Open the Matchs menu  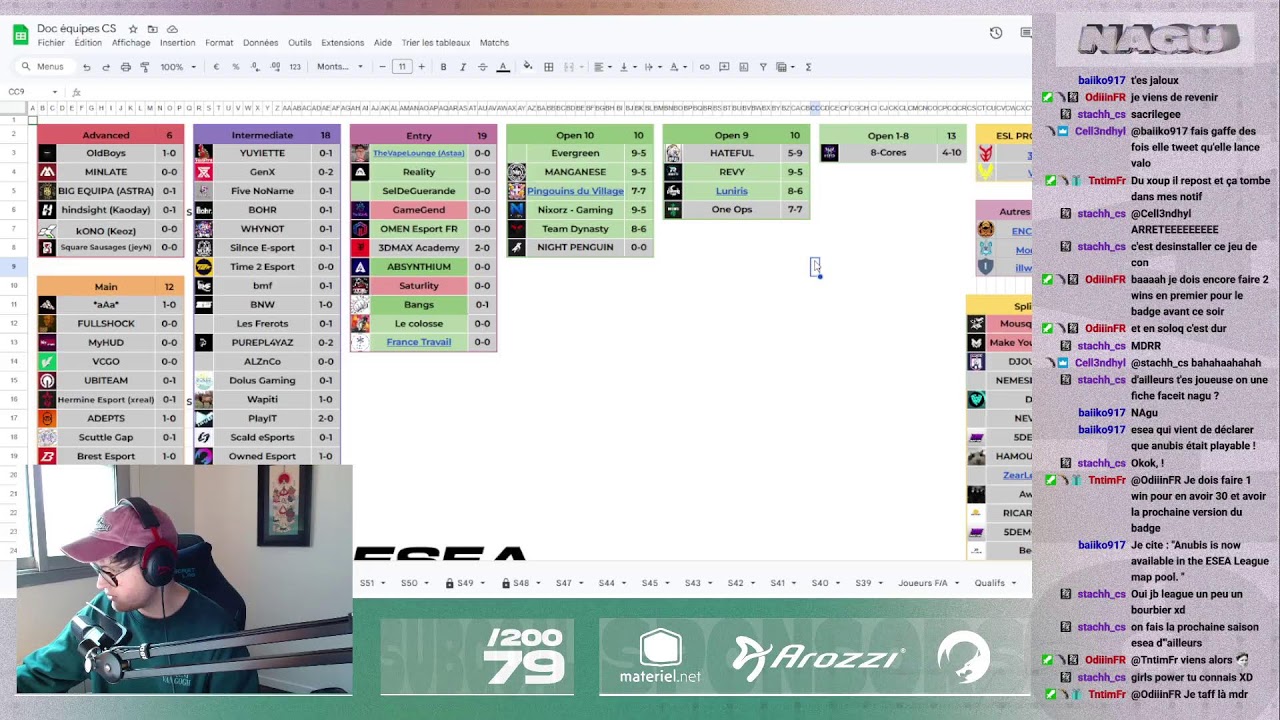(494, 43)
